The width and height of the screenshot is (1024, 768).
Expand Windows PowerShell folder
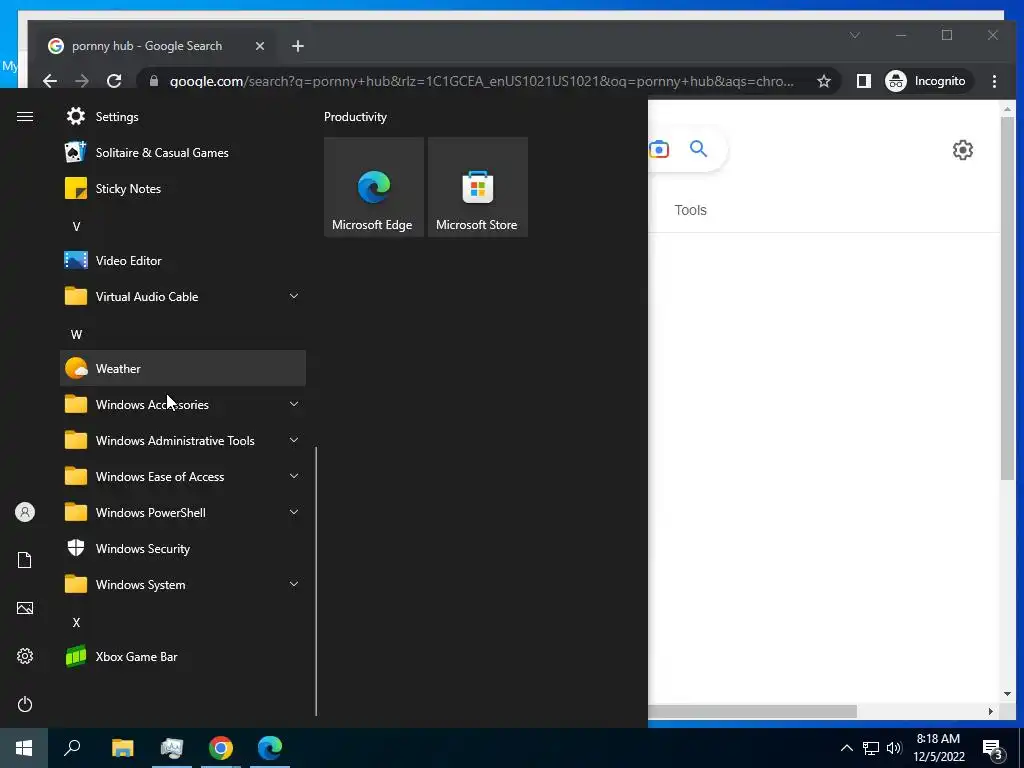[183, 513]
